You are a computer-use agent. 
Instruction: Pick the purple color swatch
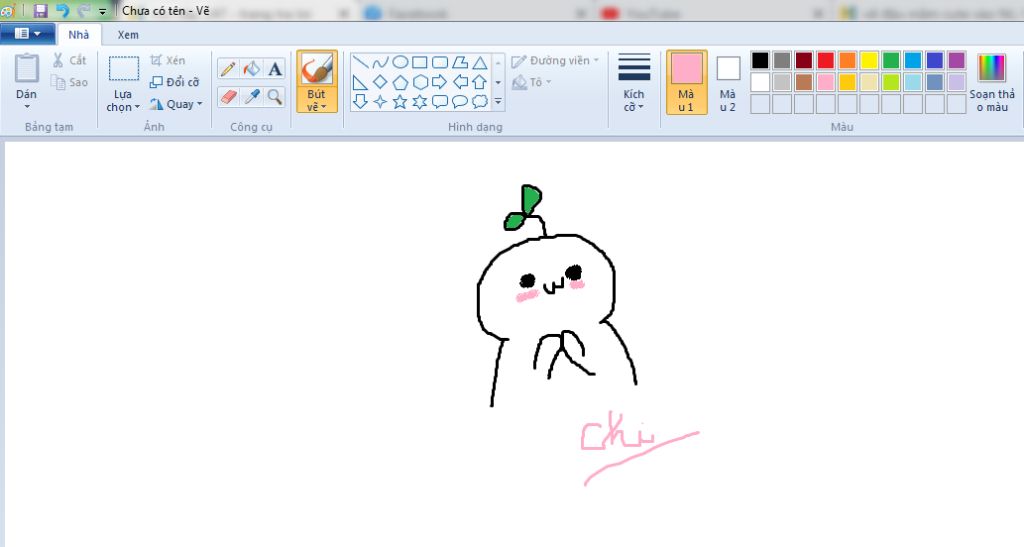click(x=957, y=61)
